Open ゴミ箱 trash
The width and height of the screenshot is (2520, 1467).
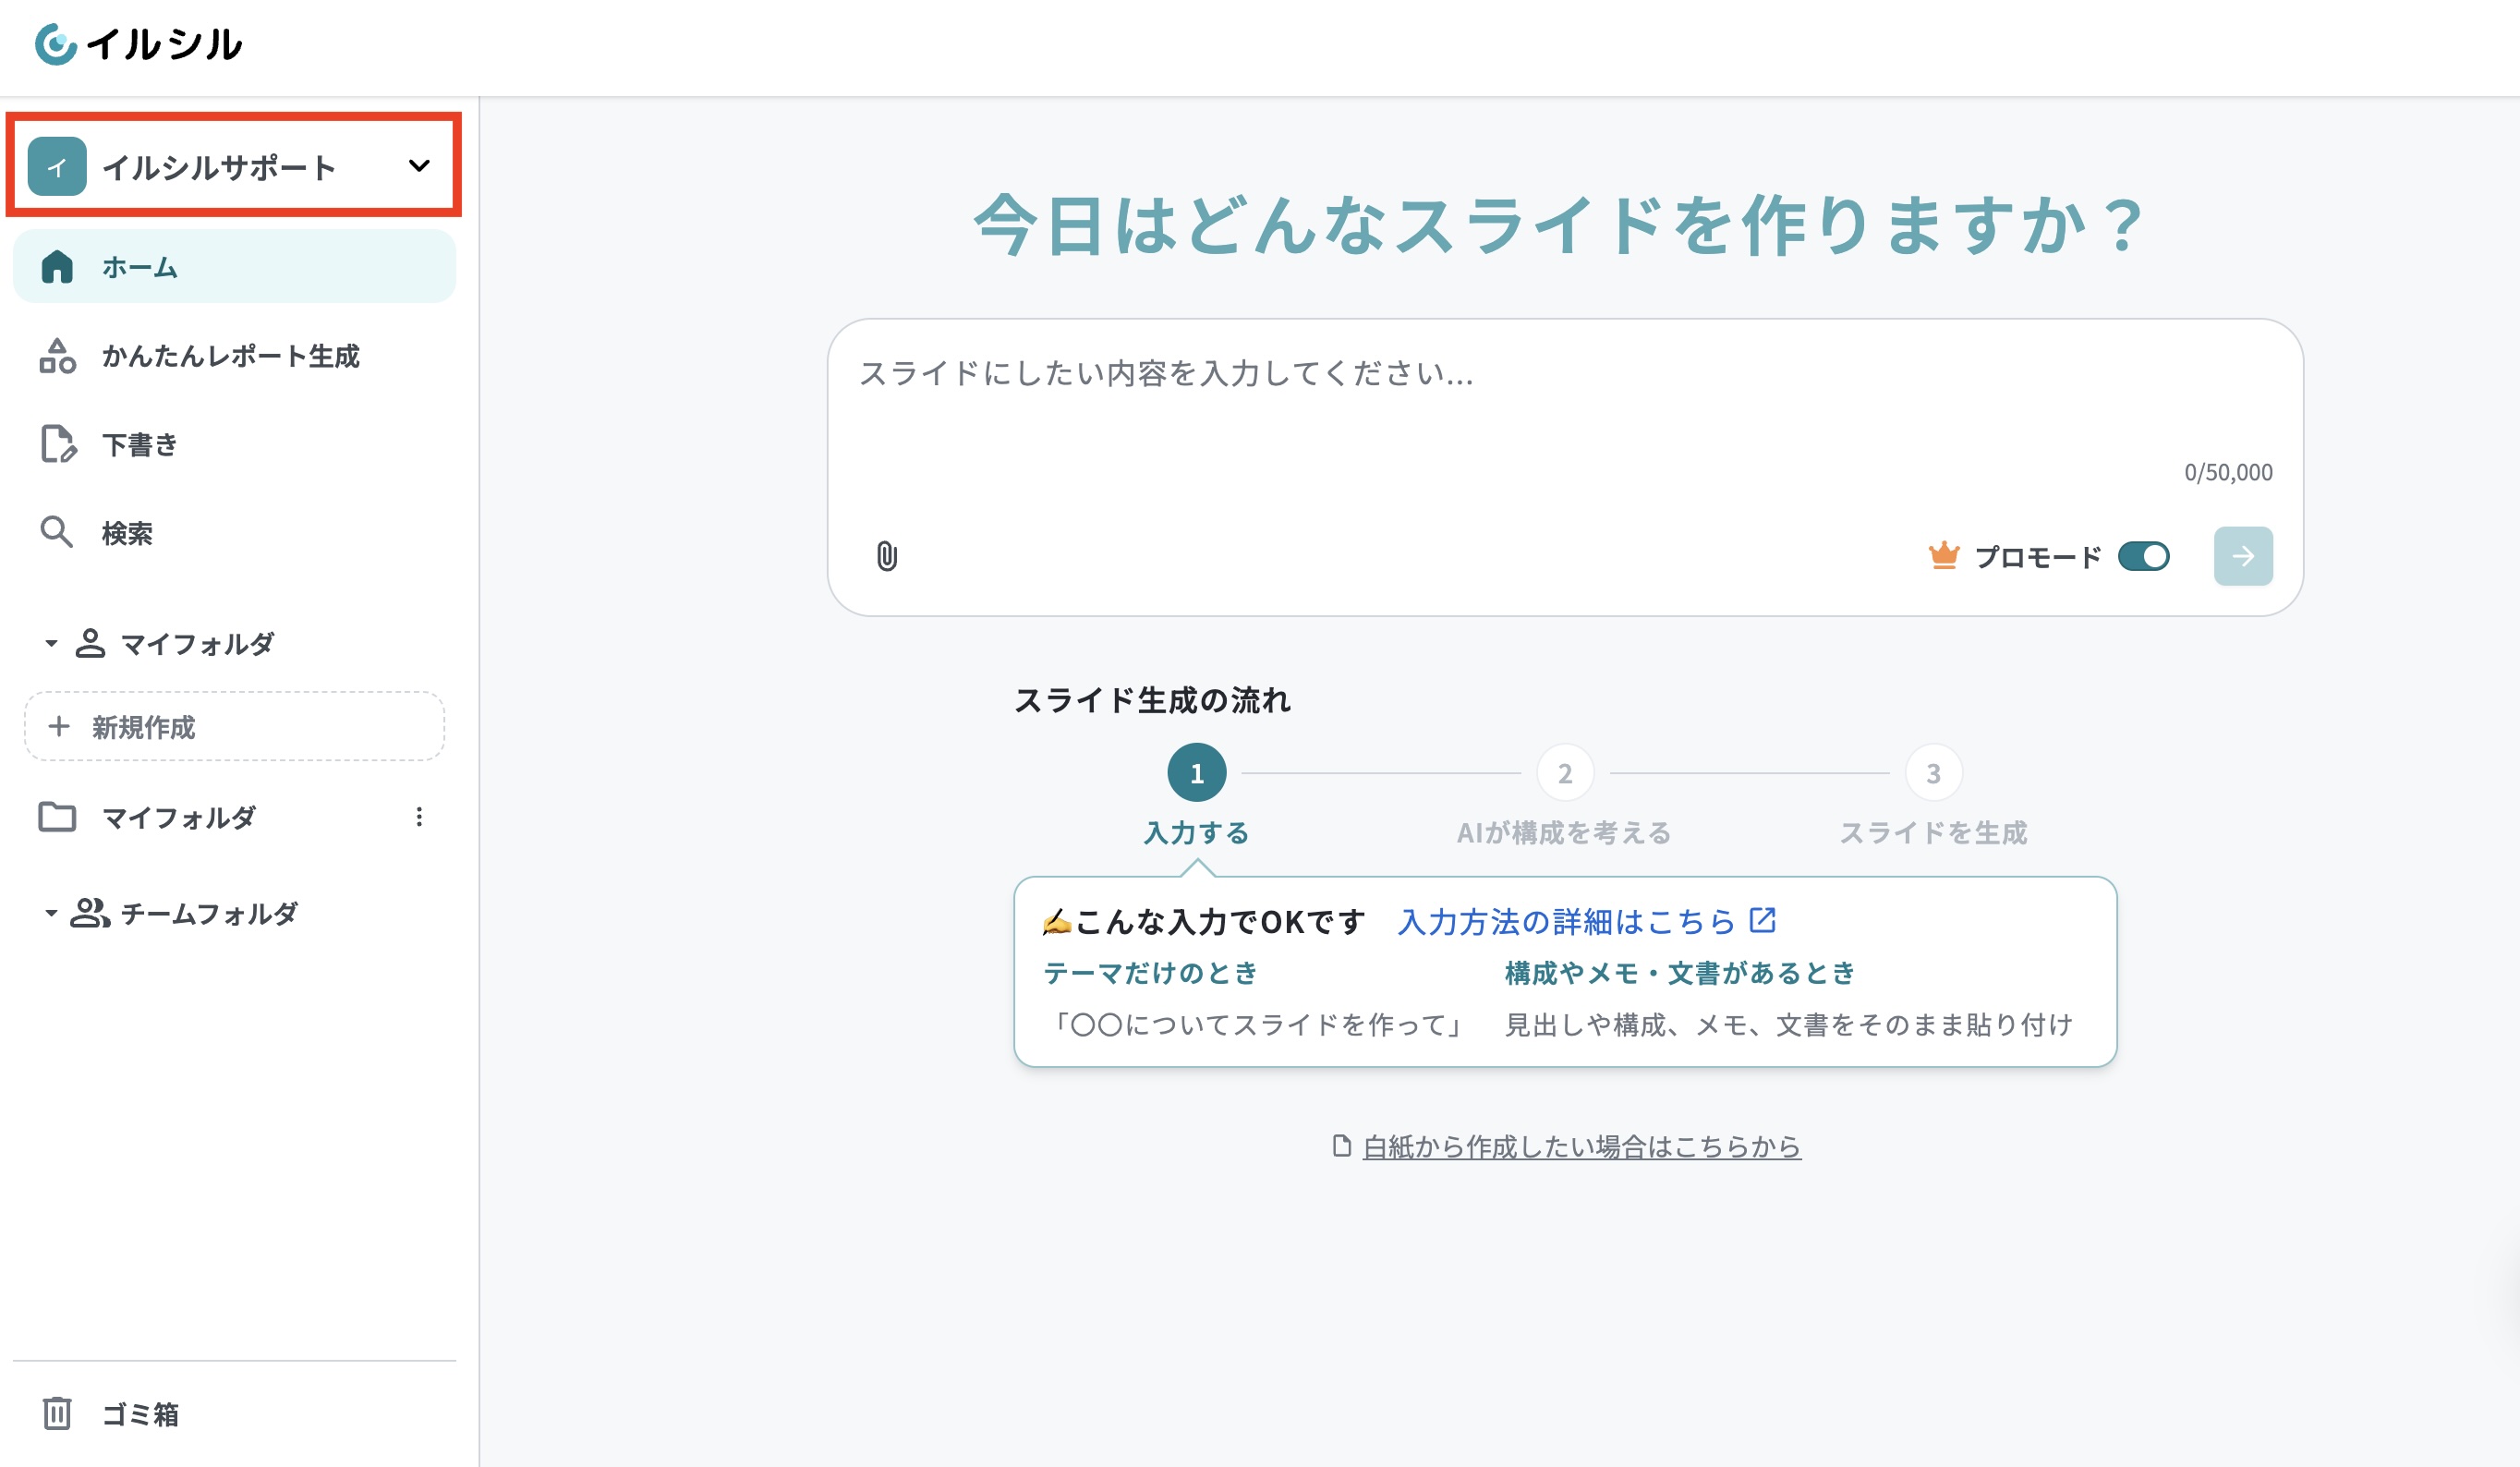pyautogui.click(x=234, y=1413)
